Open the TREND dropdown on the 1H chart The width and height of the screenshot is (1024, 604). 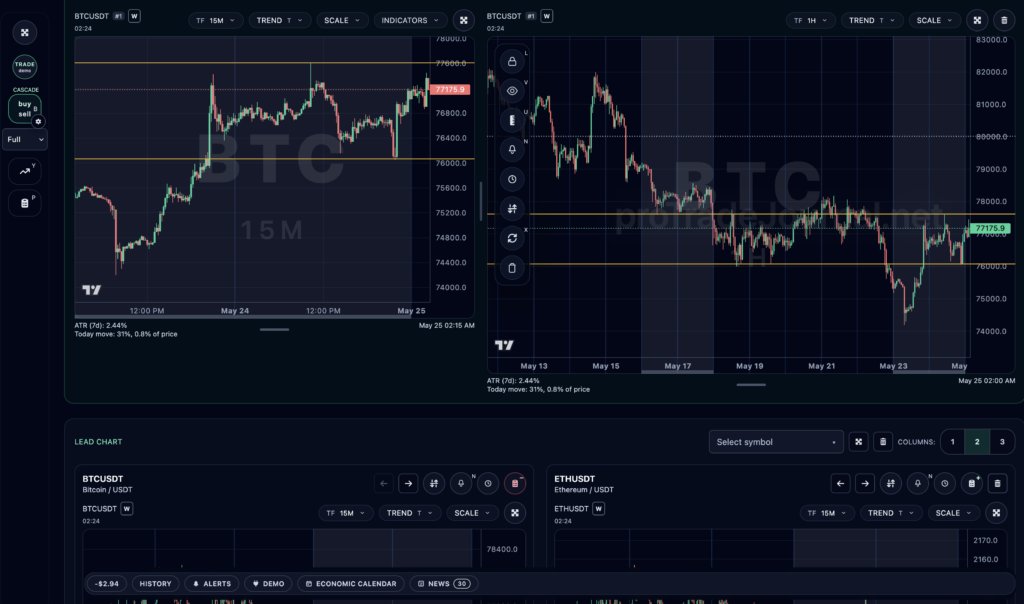pos(872,20)
